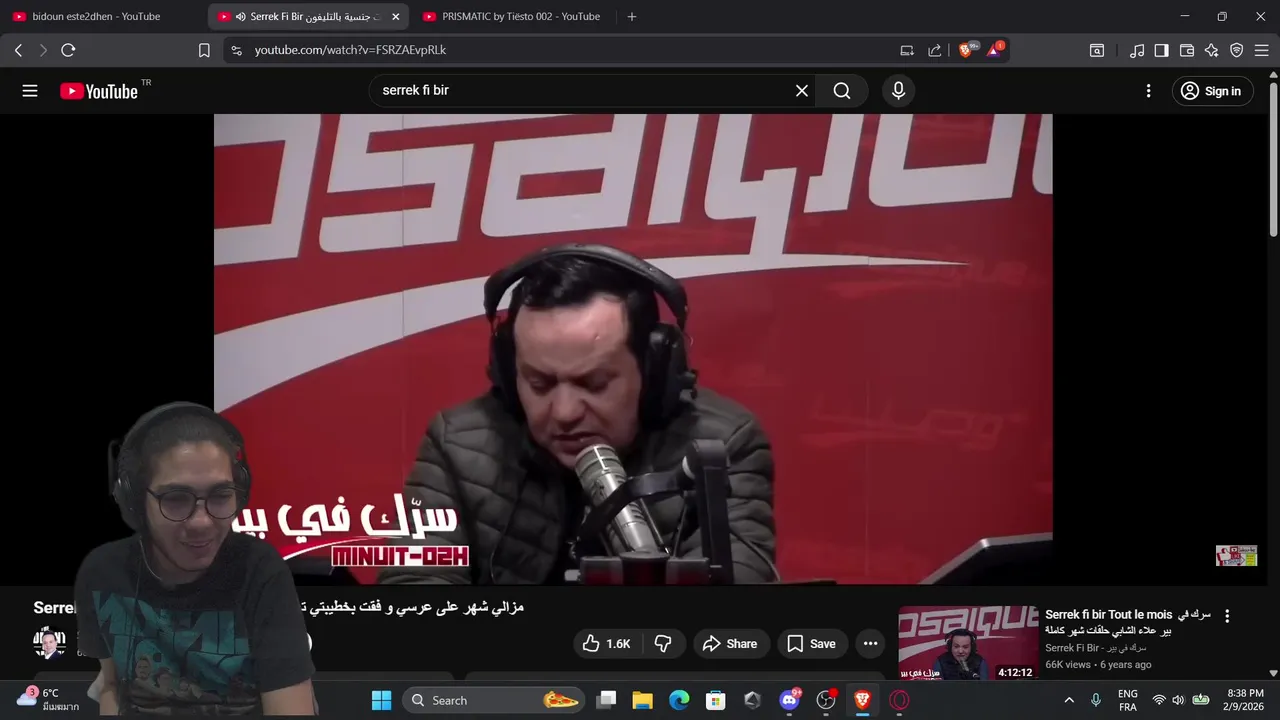
Task: Bookmark this page icon
Action: click(204, 50)
